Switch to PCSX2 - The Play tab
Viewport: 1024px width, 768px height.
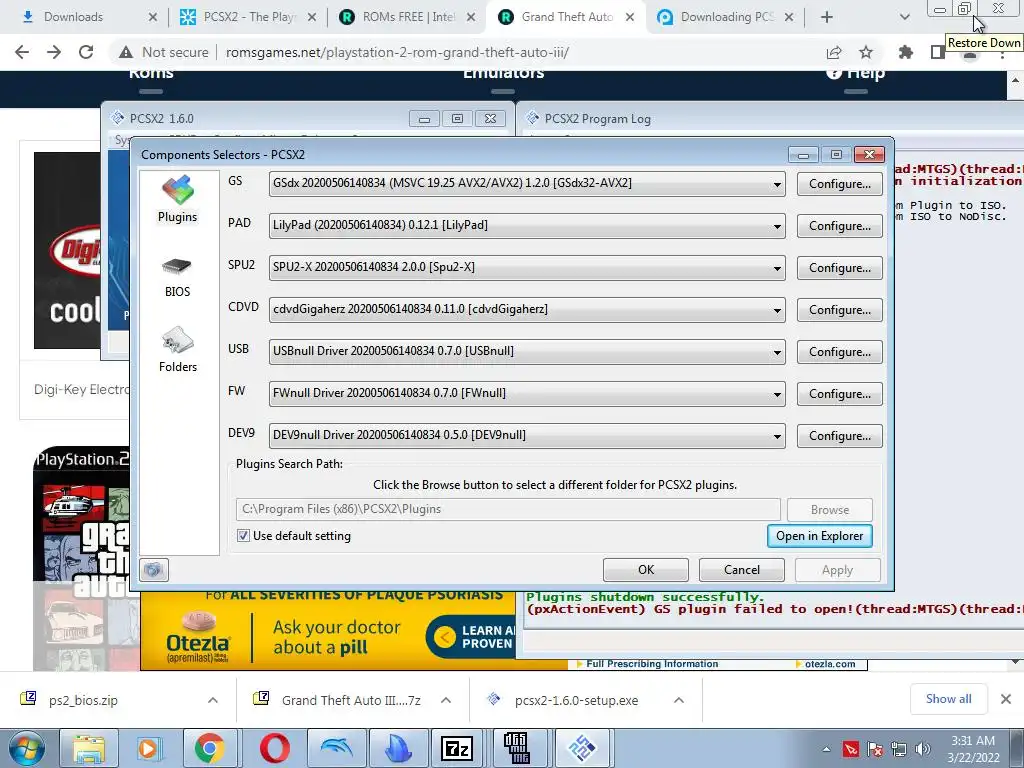(247, 17)
